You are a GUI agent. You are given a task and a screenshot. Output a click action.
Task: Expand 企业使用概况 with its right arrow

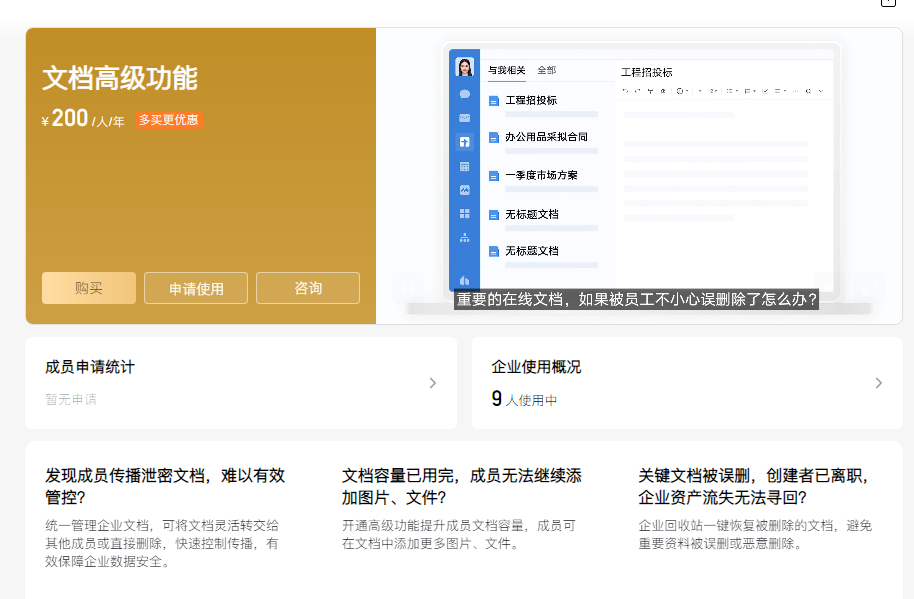click(x=878, y=383)
